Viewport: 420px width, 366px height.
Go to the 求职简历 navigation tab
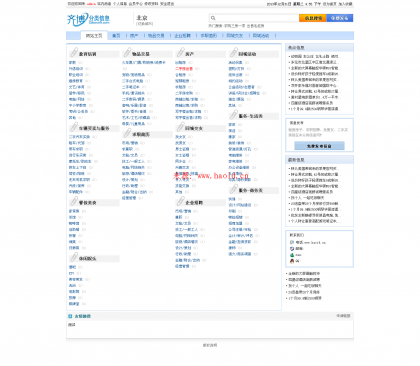point(209,36)
